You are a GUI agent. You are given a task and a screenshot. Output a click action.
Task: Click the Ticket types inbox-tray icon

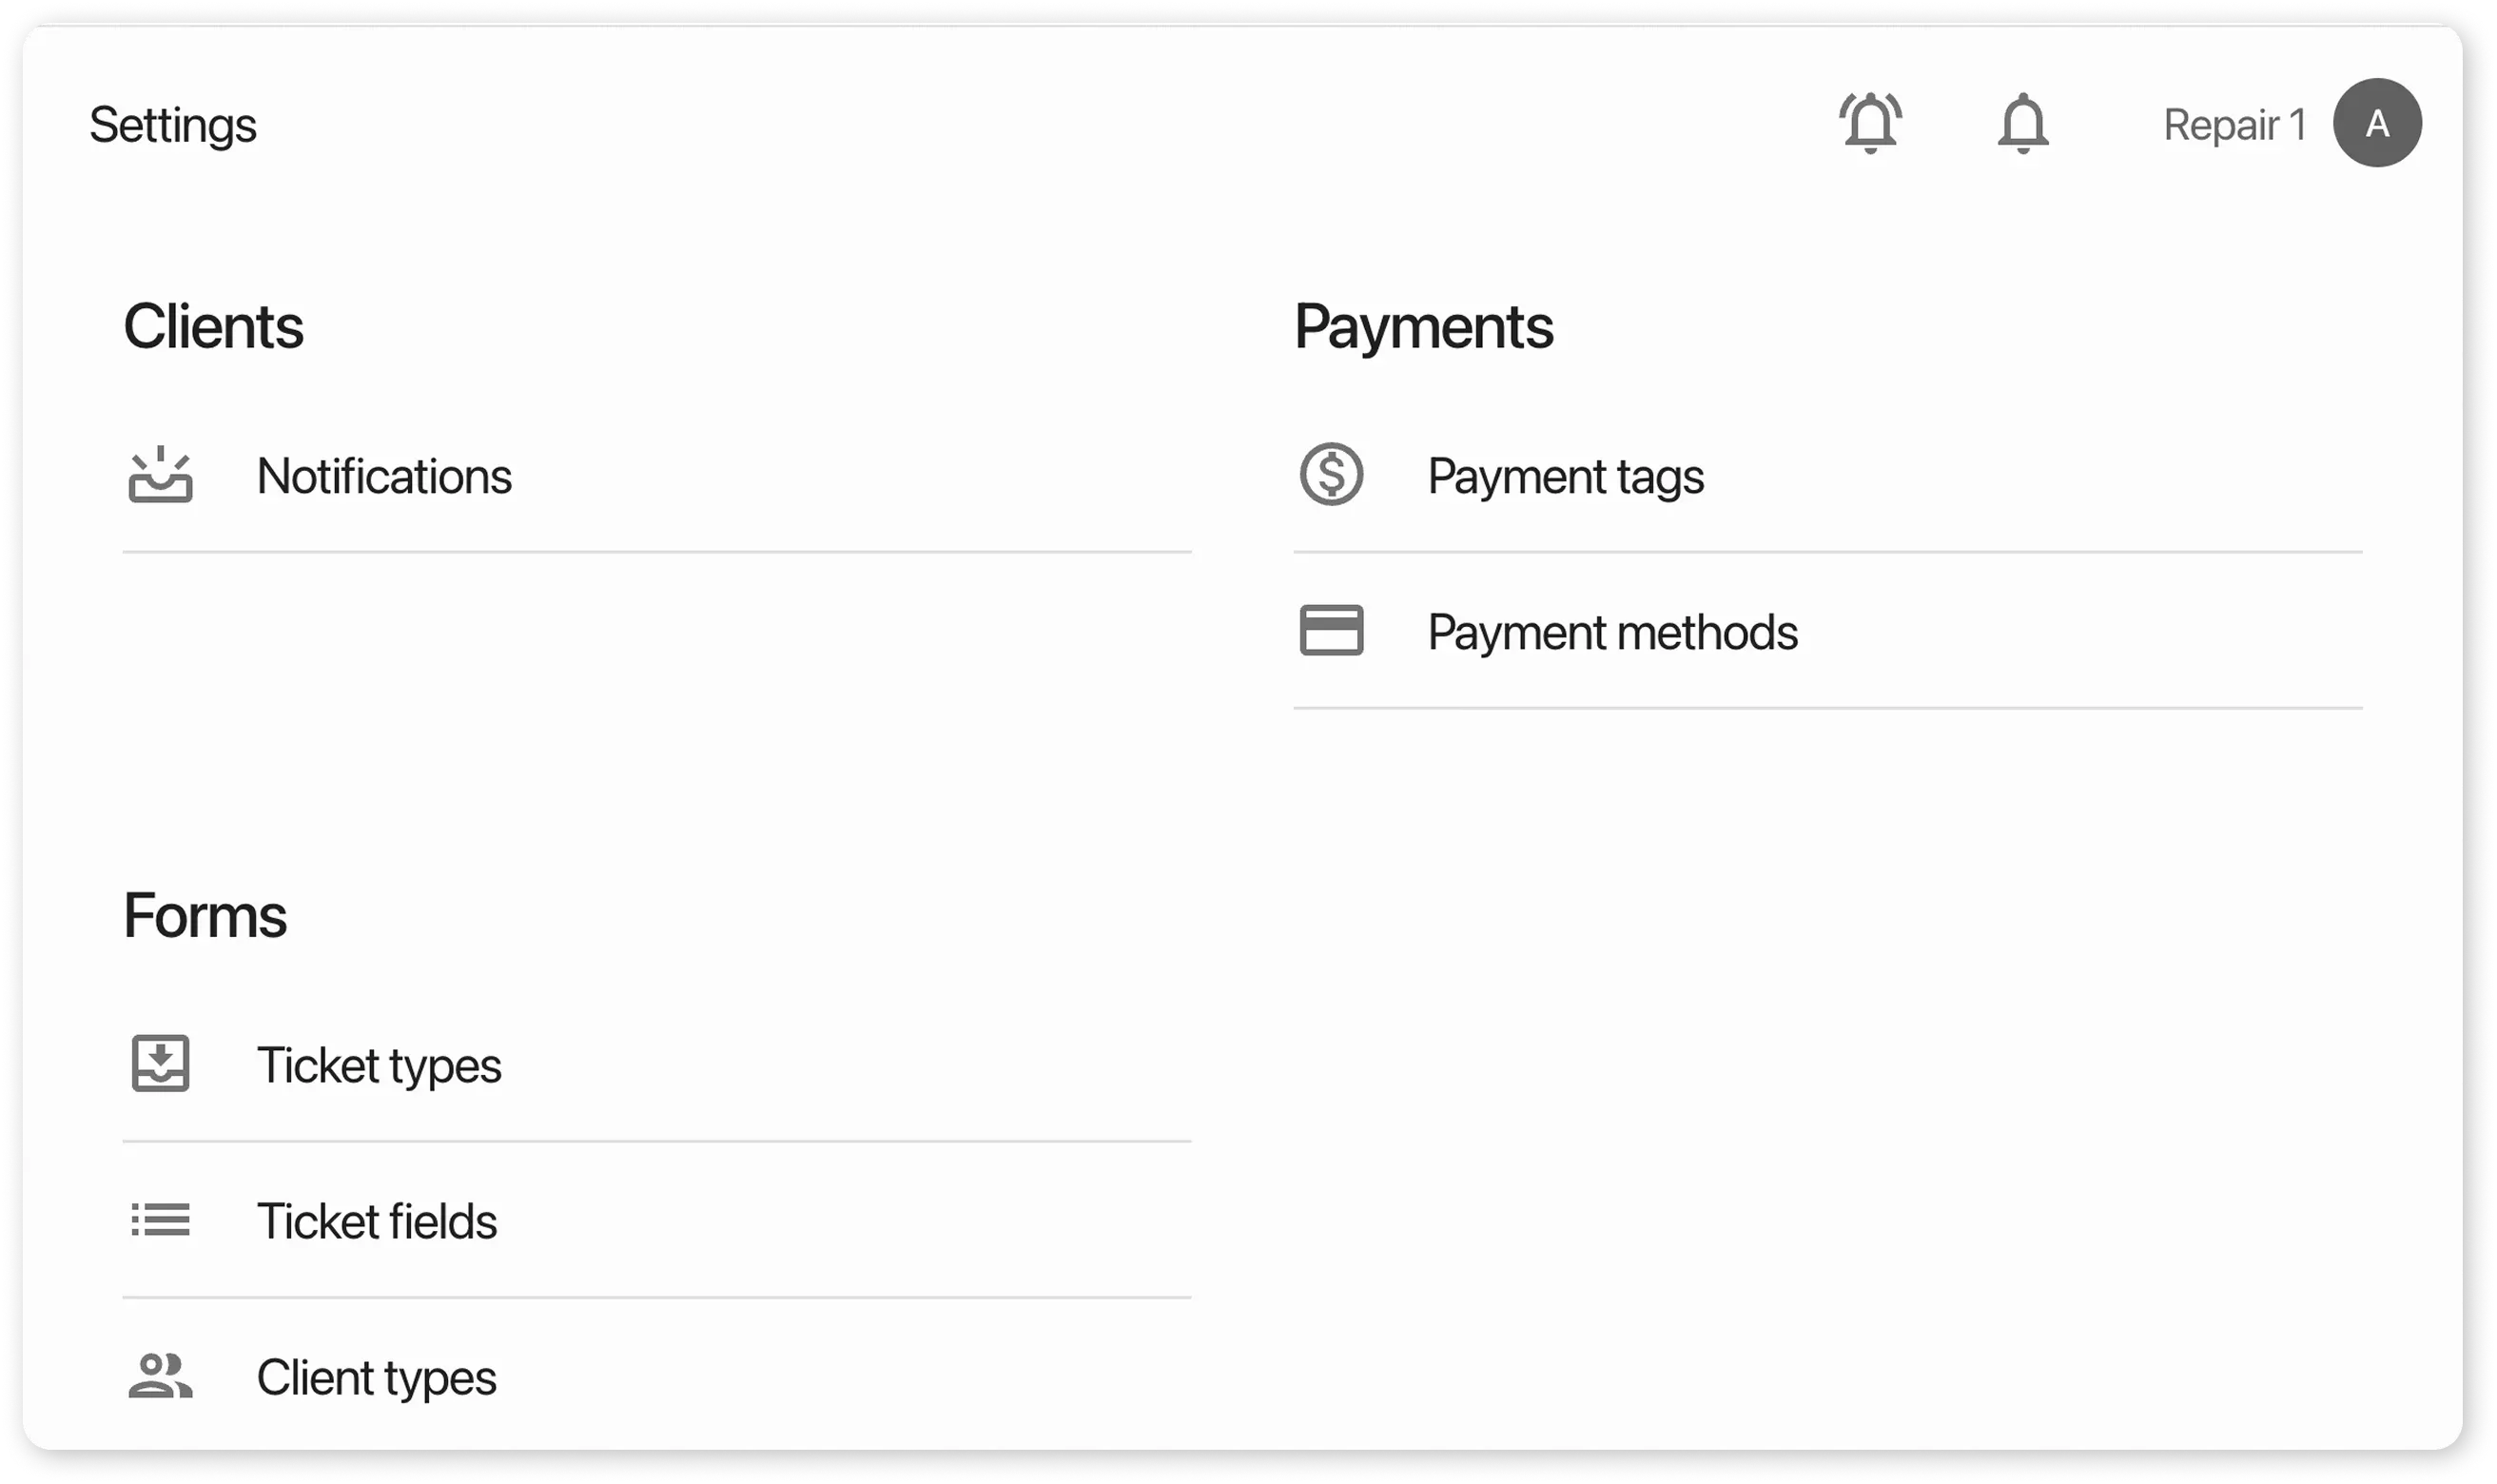click(x=160, y=1065)
